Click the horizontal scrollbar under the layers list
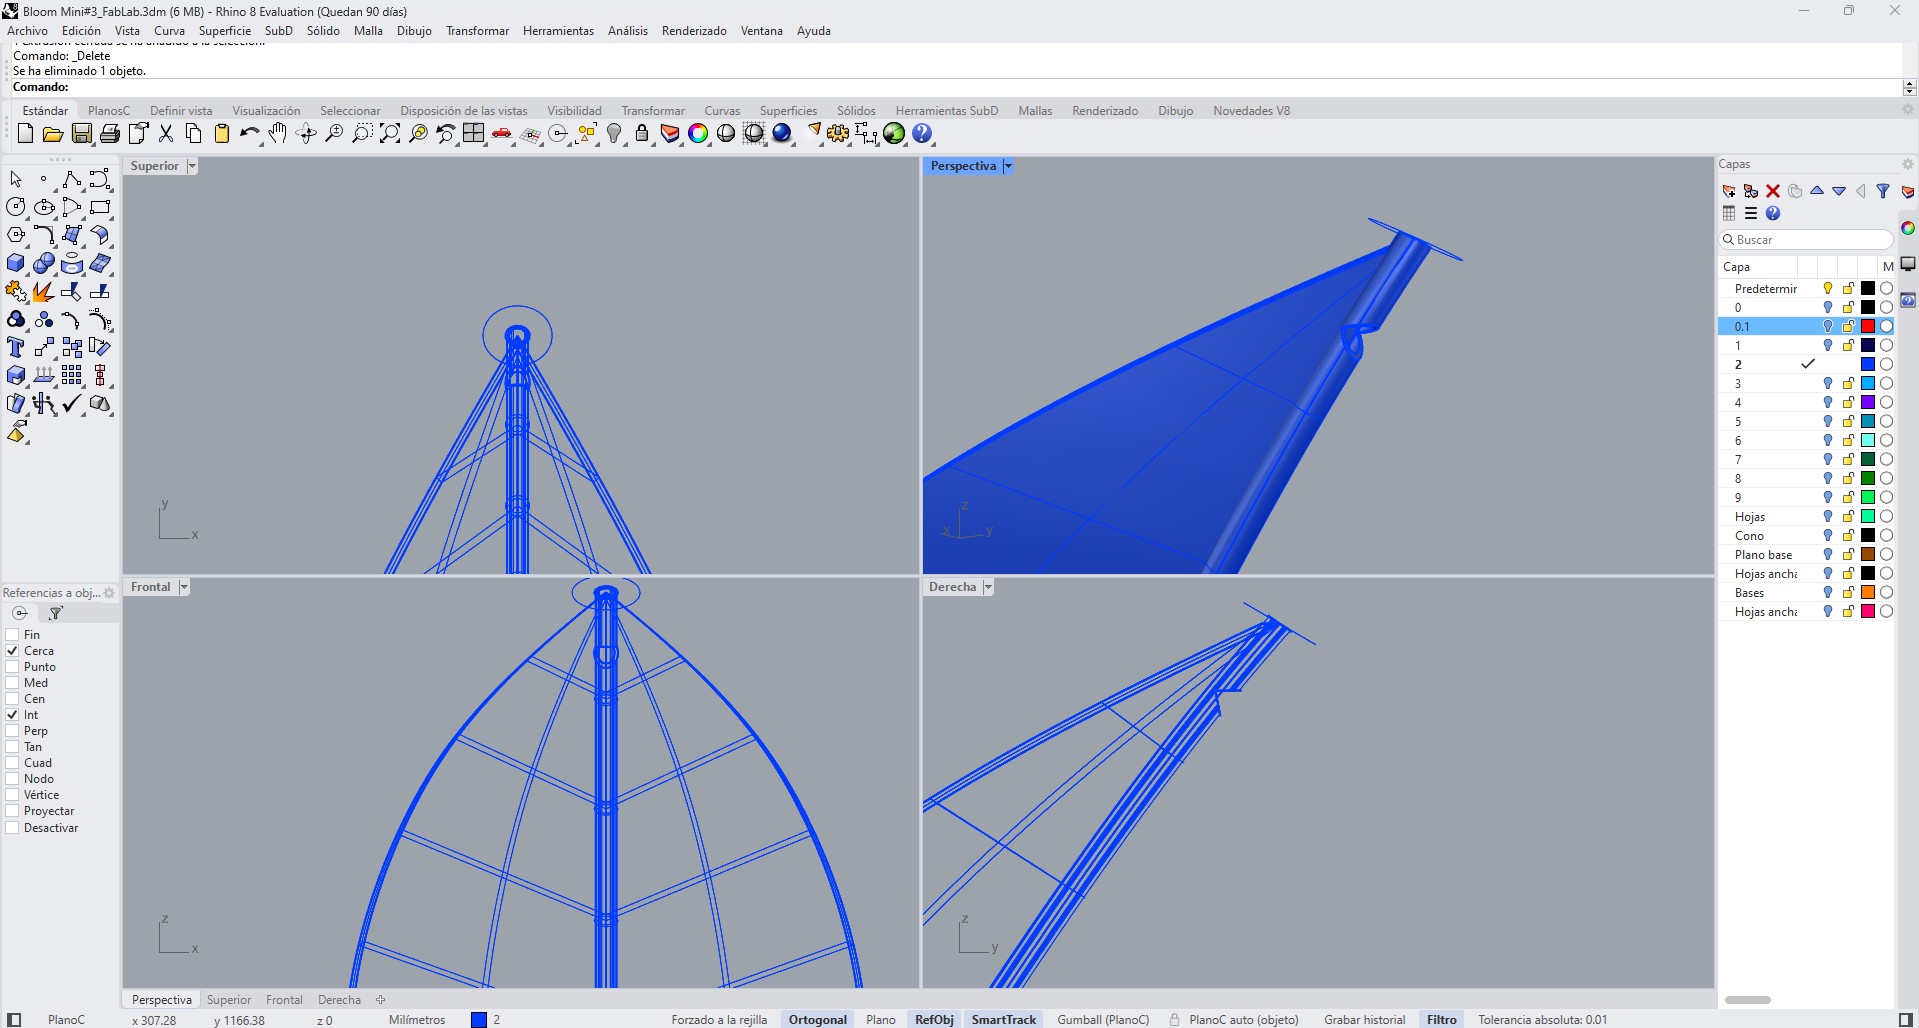This screenshot has height=1028, width=1919. click(x=1748, y=1000)
